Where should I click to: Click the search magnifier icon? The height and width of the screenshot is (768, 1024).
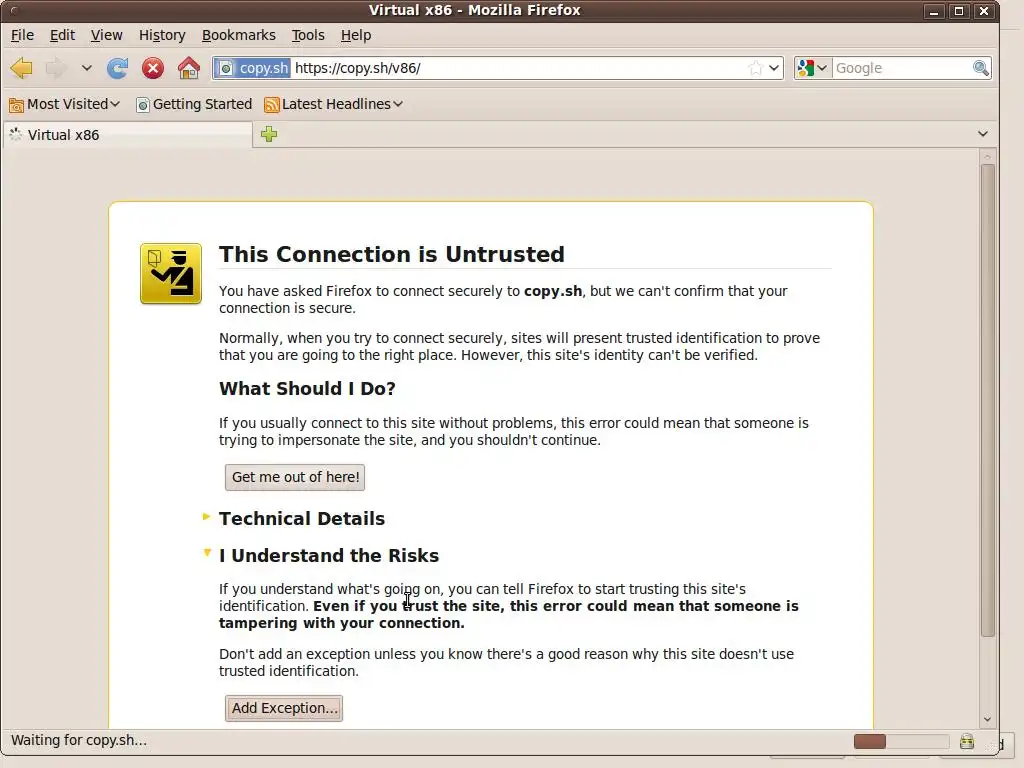980,68
